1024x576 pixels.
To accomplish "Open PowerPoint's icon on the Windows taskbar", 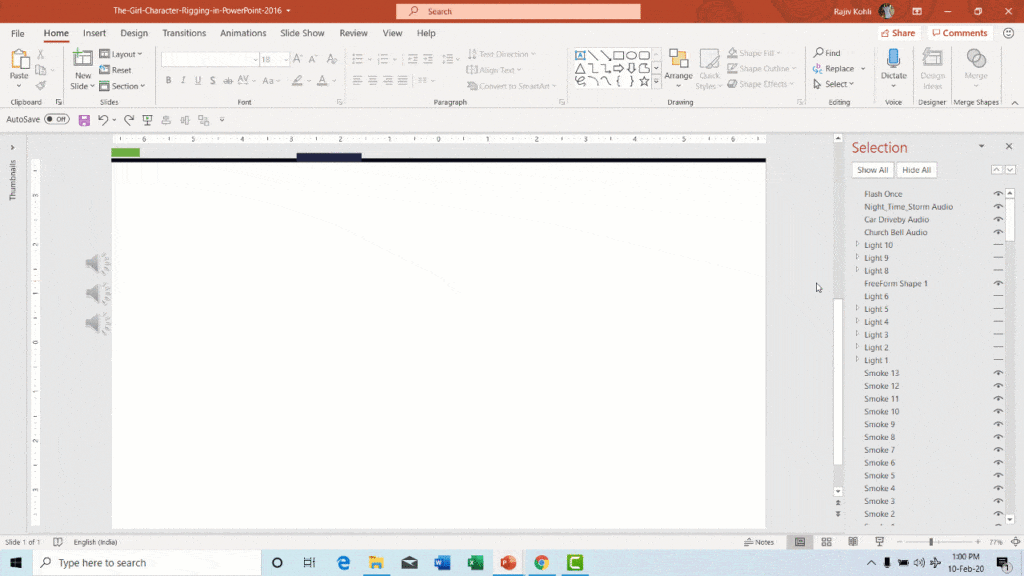I will pyautogui.click(x=508, y=563).
